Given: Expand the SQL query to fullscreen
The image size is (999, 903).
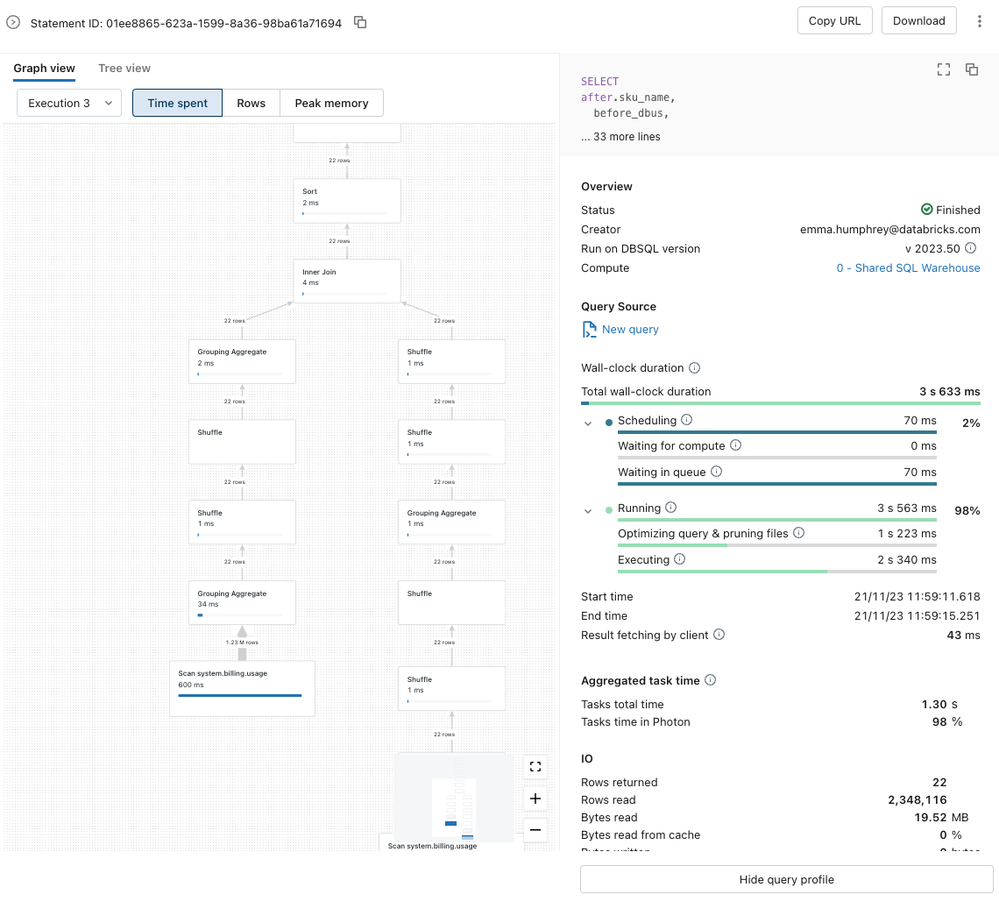Looking at the screenshot, I should tap(943, 69).
